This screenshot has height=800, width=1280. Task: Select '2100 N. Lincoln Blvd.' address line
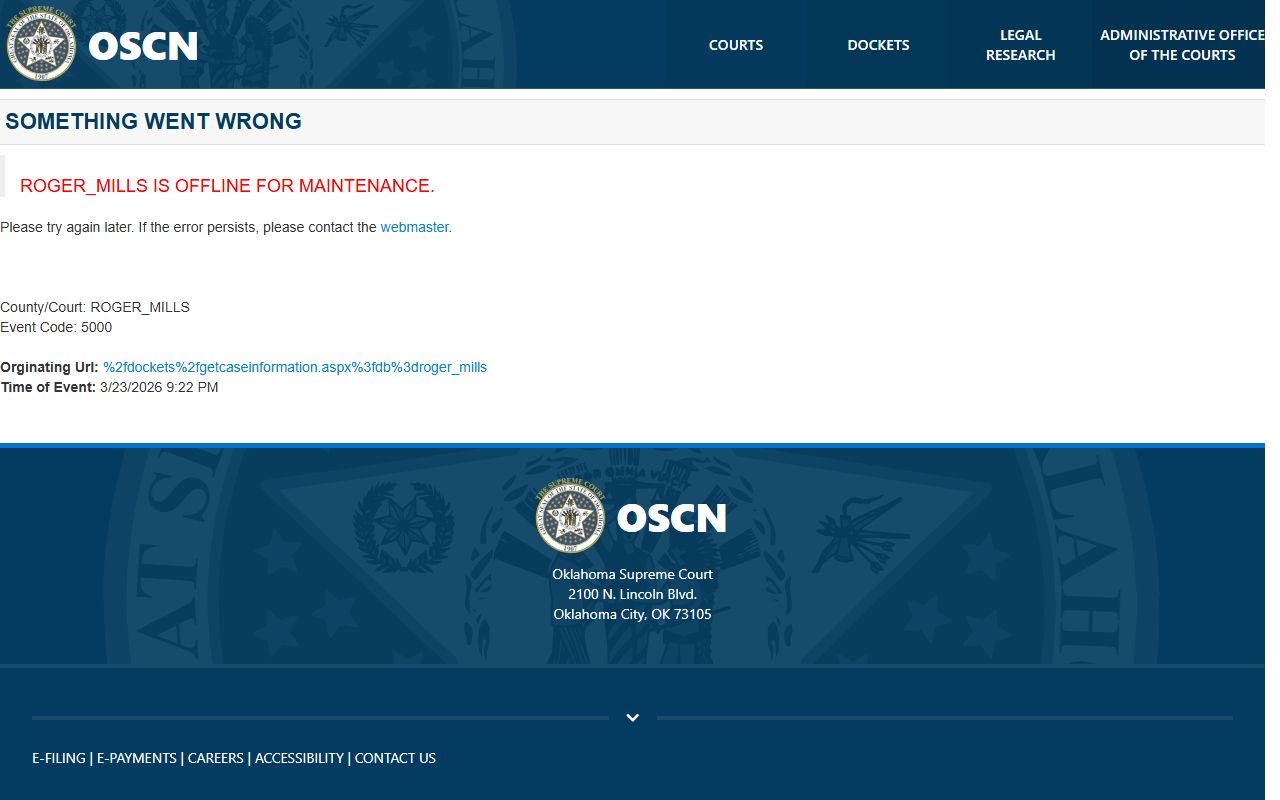tap(632, 594)
